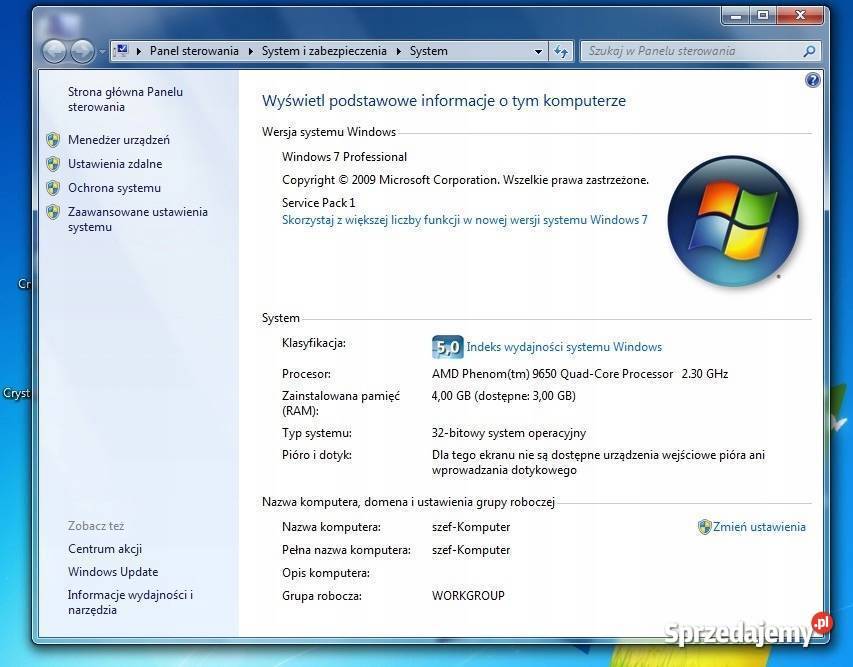Click the refresh icon beside address bar
Viewport: 853px width, 667px height.
point(561,51)
